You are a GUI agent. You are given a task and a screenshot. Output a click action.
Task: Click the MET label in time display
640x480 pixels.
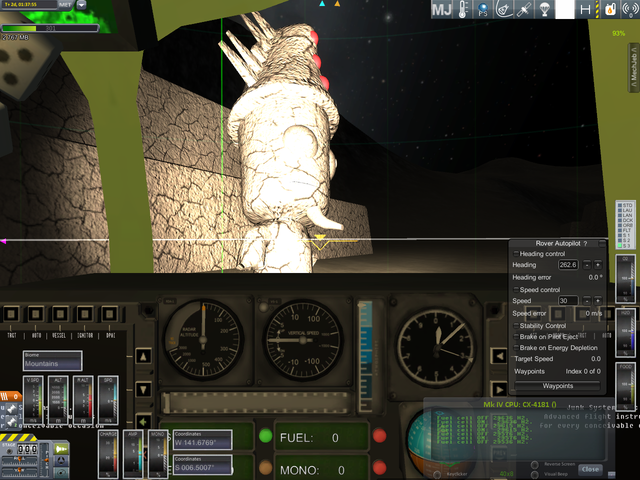pos(65,5)
